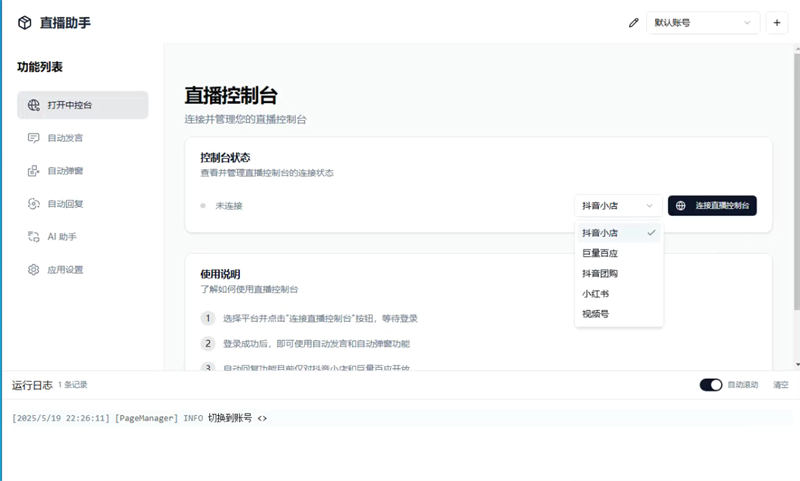The height and width of the screenshot is (481, 800).
Task: Click the globe icon beside 打开中控台
Action: (x=34, y=105)
